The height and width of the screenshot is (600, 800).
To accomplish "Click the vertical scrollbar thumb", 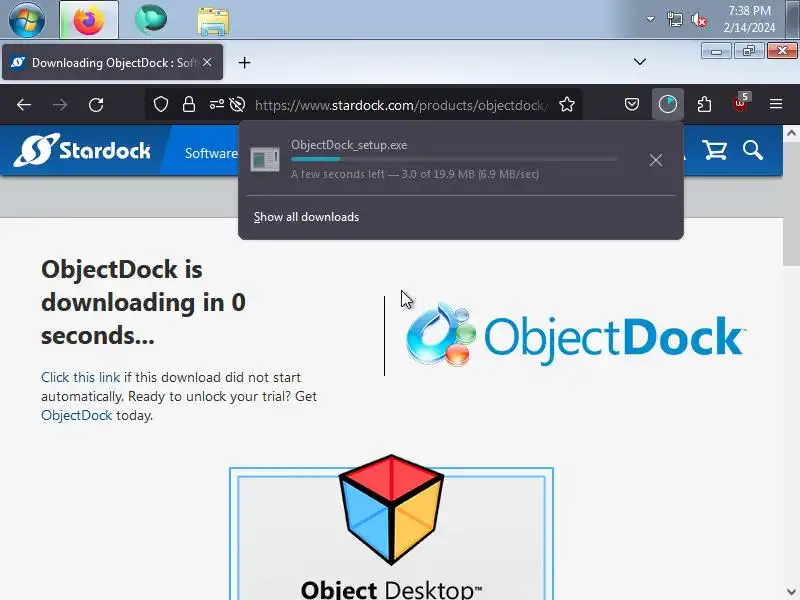I will 791,204.
